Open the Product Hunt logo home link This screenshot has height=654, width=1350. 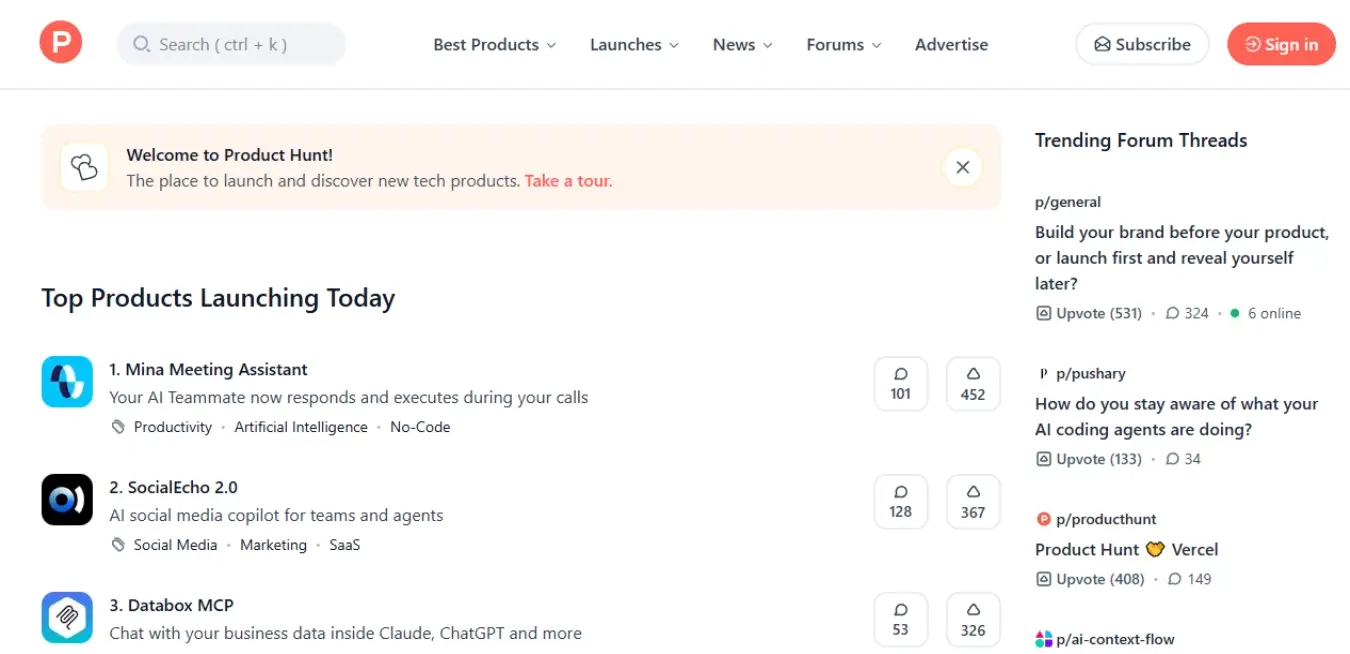pos(61,43)
